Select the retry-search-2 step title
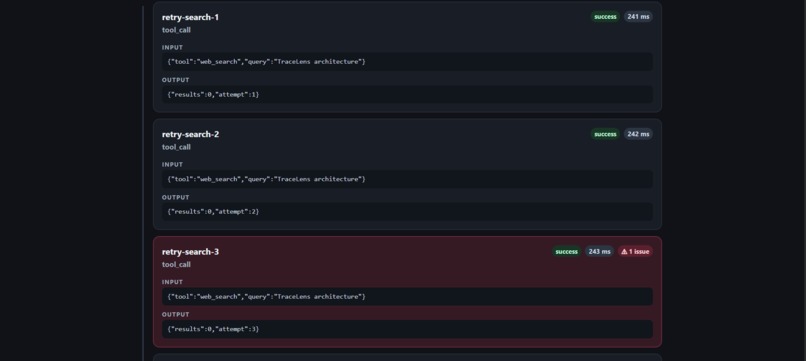806x361 pixels. [190, 134]
